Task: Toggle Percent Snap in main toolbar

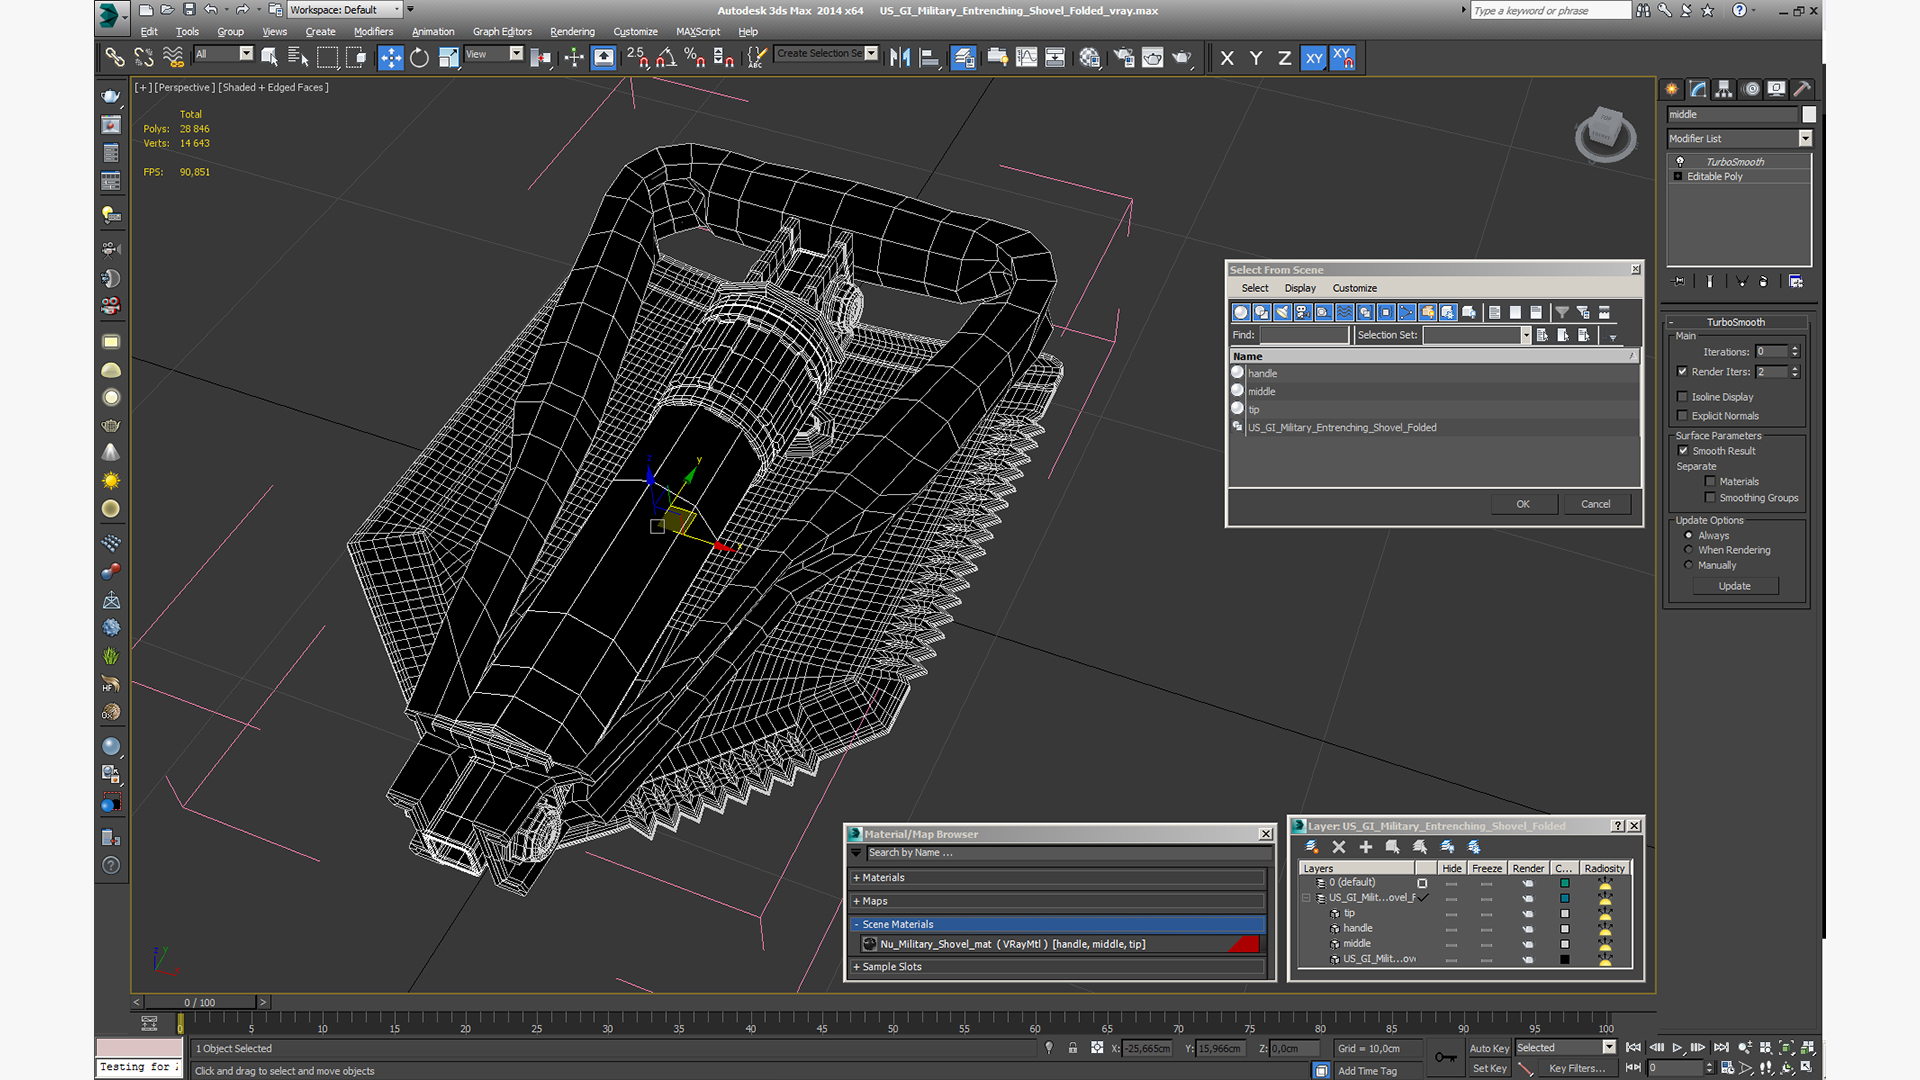Action: tap(694, 57)
